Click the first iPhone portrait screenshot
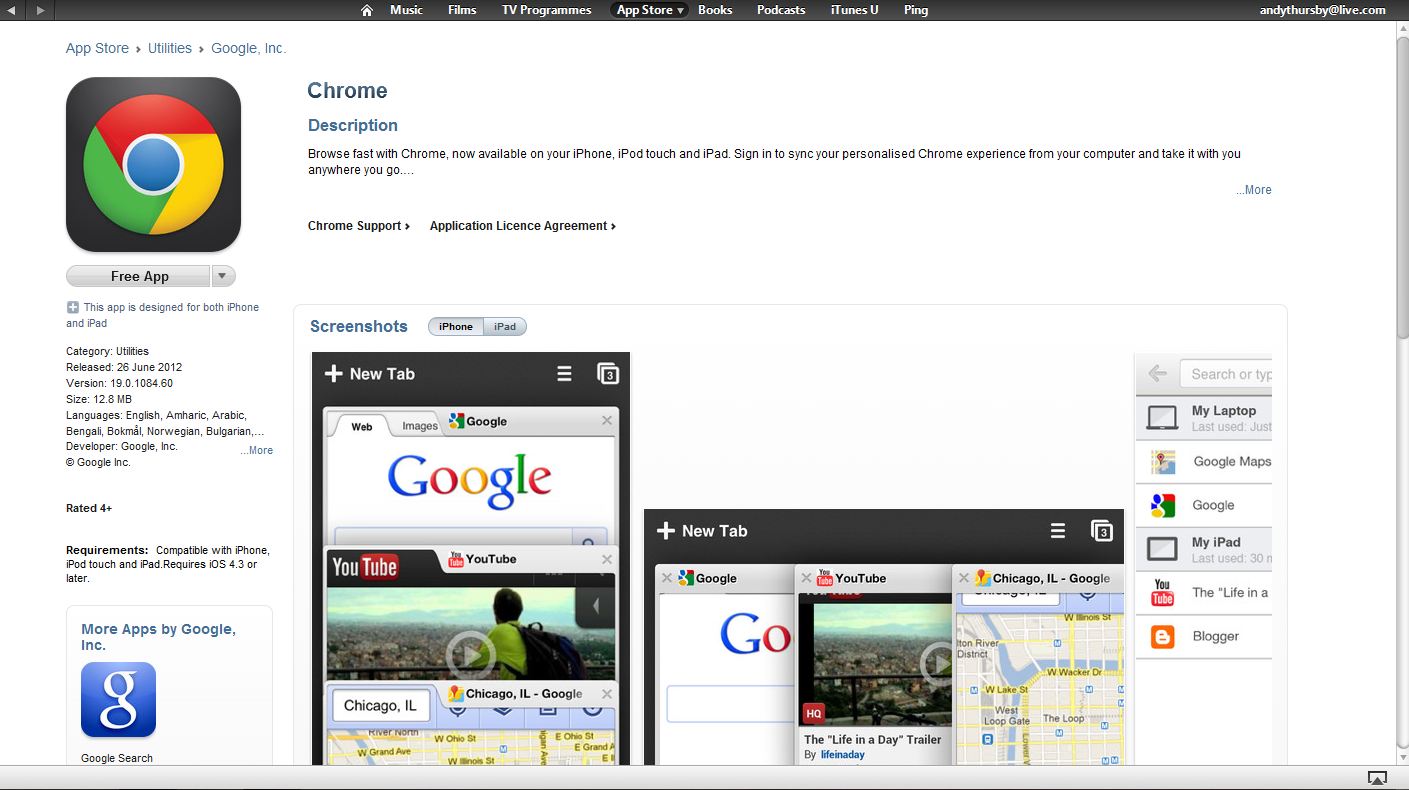The height and width of the screenshot is (790, 1409). (x=471, y=558)
